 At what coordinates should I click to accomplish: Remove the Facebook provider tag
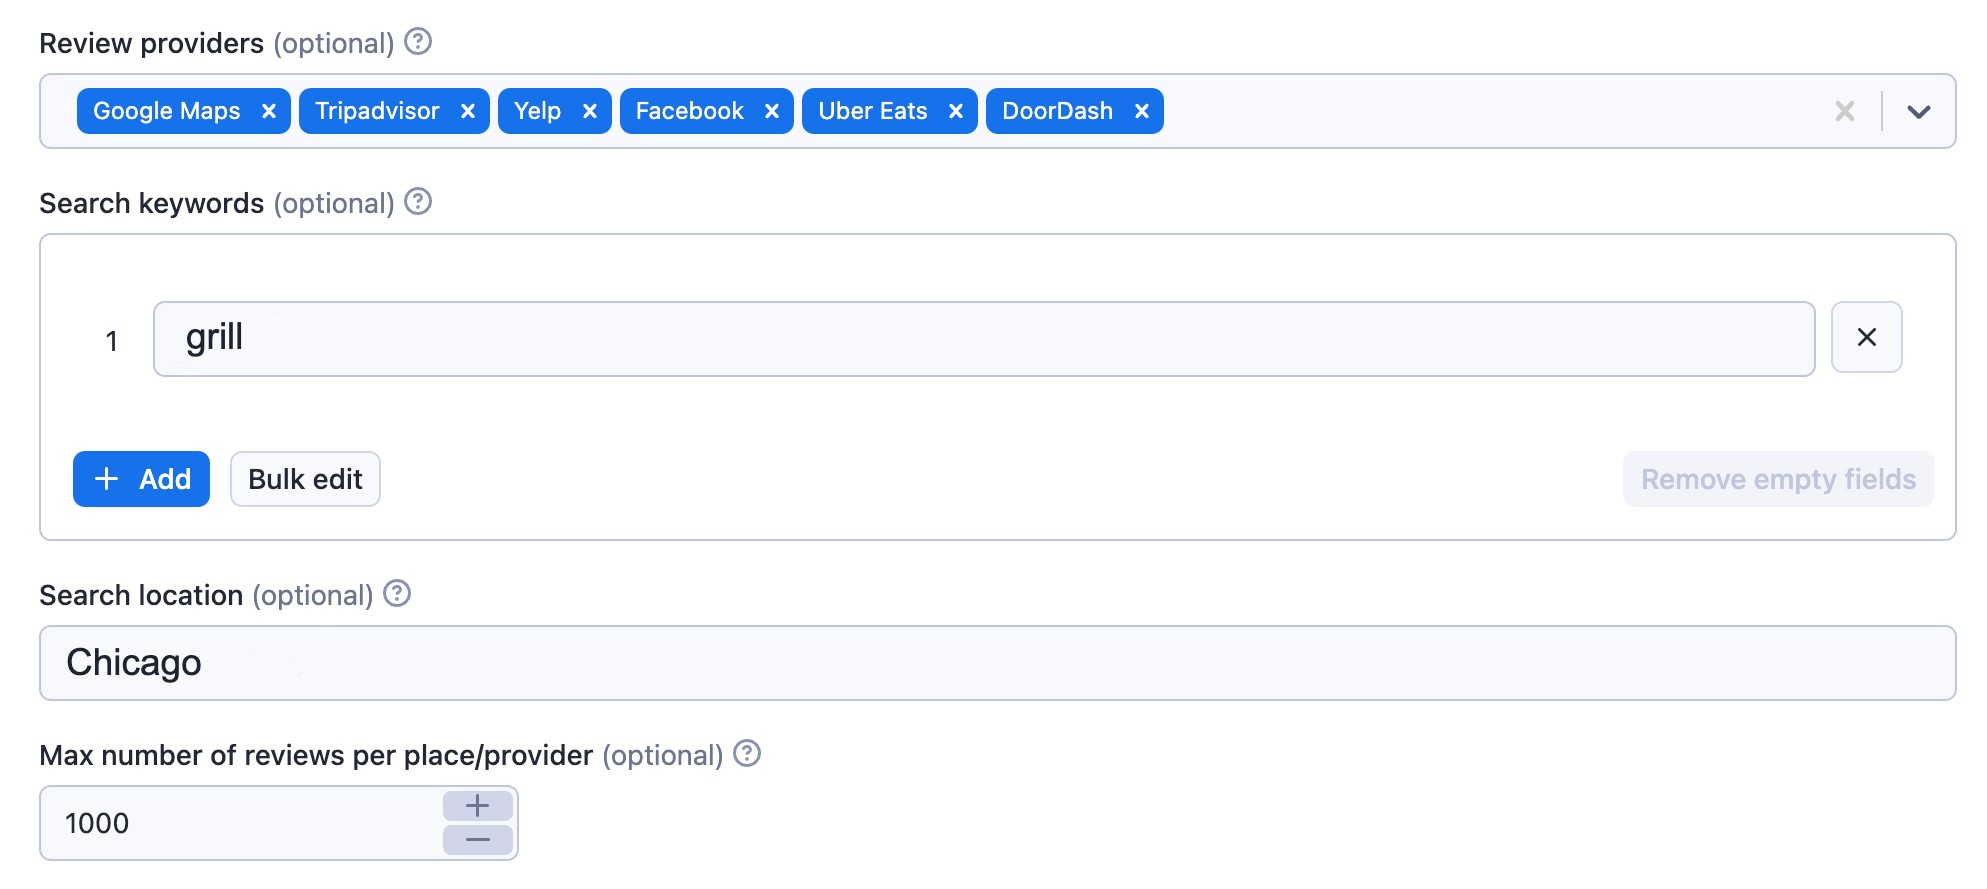pyautogui.click(x=771, y=111)
